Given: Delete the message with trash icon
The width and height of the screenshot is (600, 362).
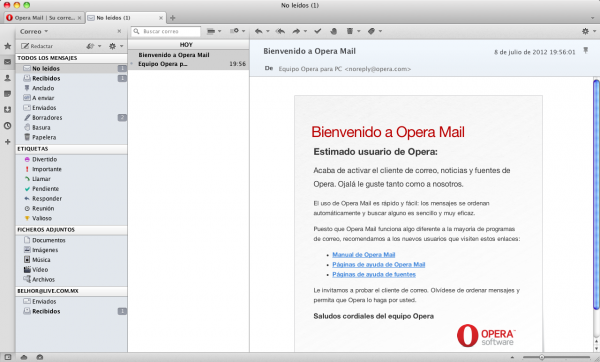Looking at the screenshot, I should (349, 31).
